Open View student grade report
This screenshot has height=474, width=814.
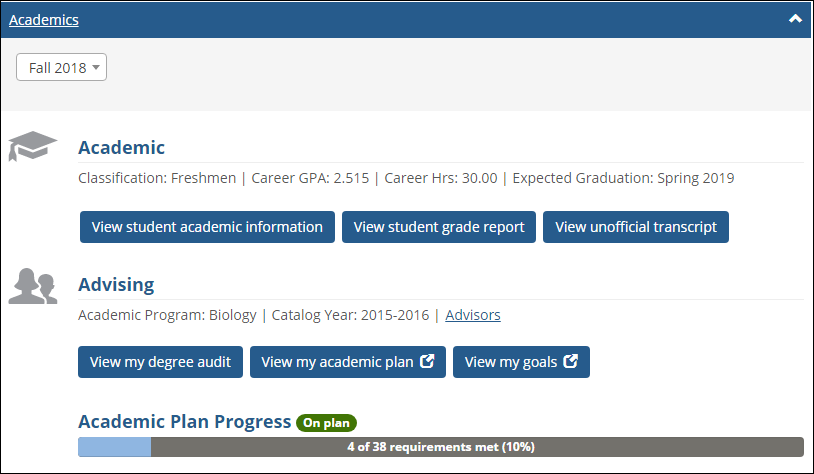[439, 227]
